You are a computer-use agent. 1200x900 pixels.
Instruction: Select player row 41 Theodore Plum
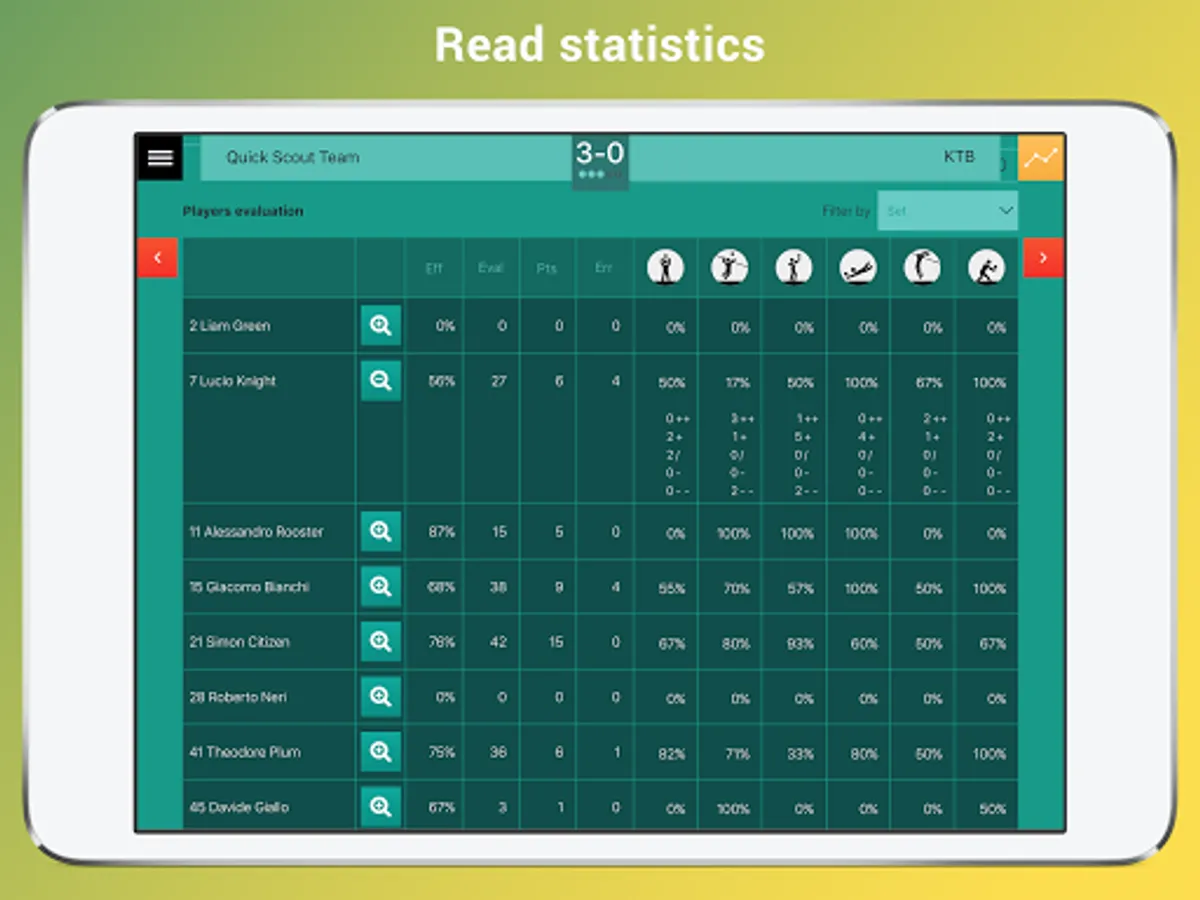point(600,752)
